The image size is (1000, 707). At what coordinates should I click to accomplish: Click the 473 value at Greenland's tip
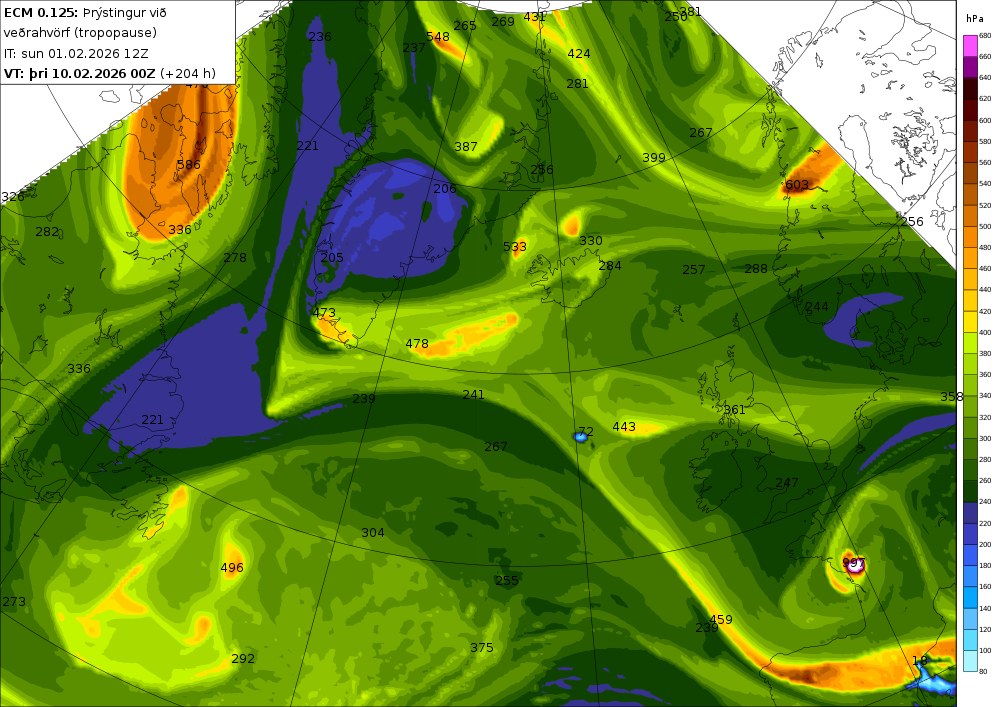(324, 313)
